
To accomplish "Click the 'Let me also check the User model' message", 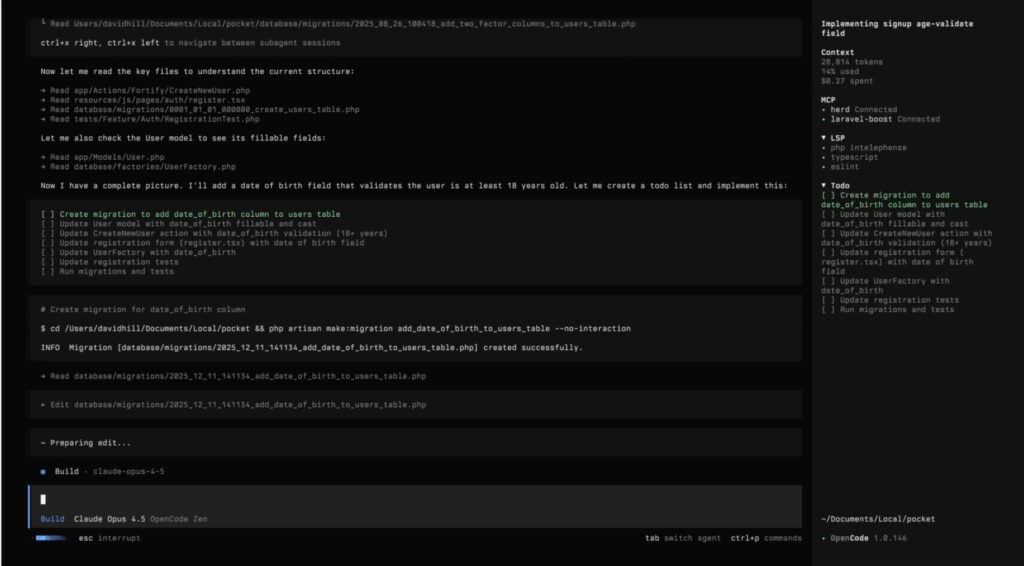I will [x=183, y=138].
